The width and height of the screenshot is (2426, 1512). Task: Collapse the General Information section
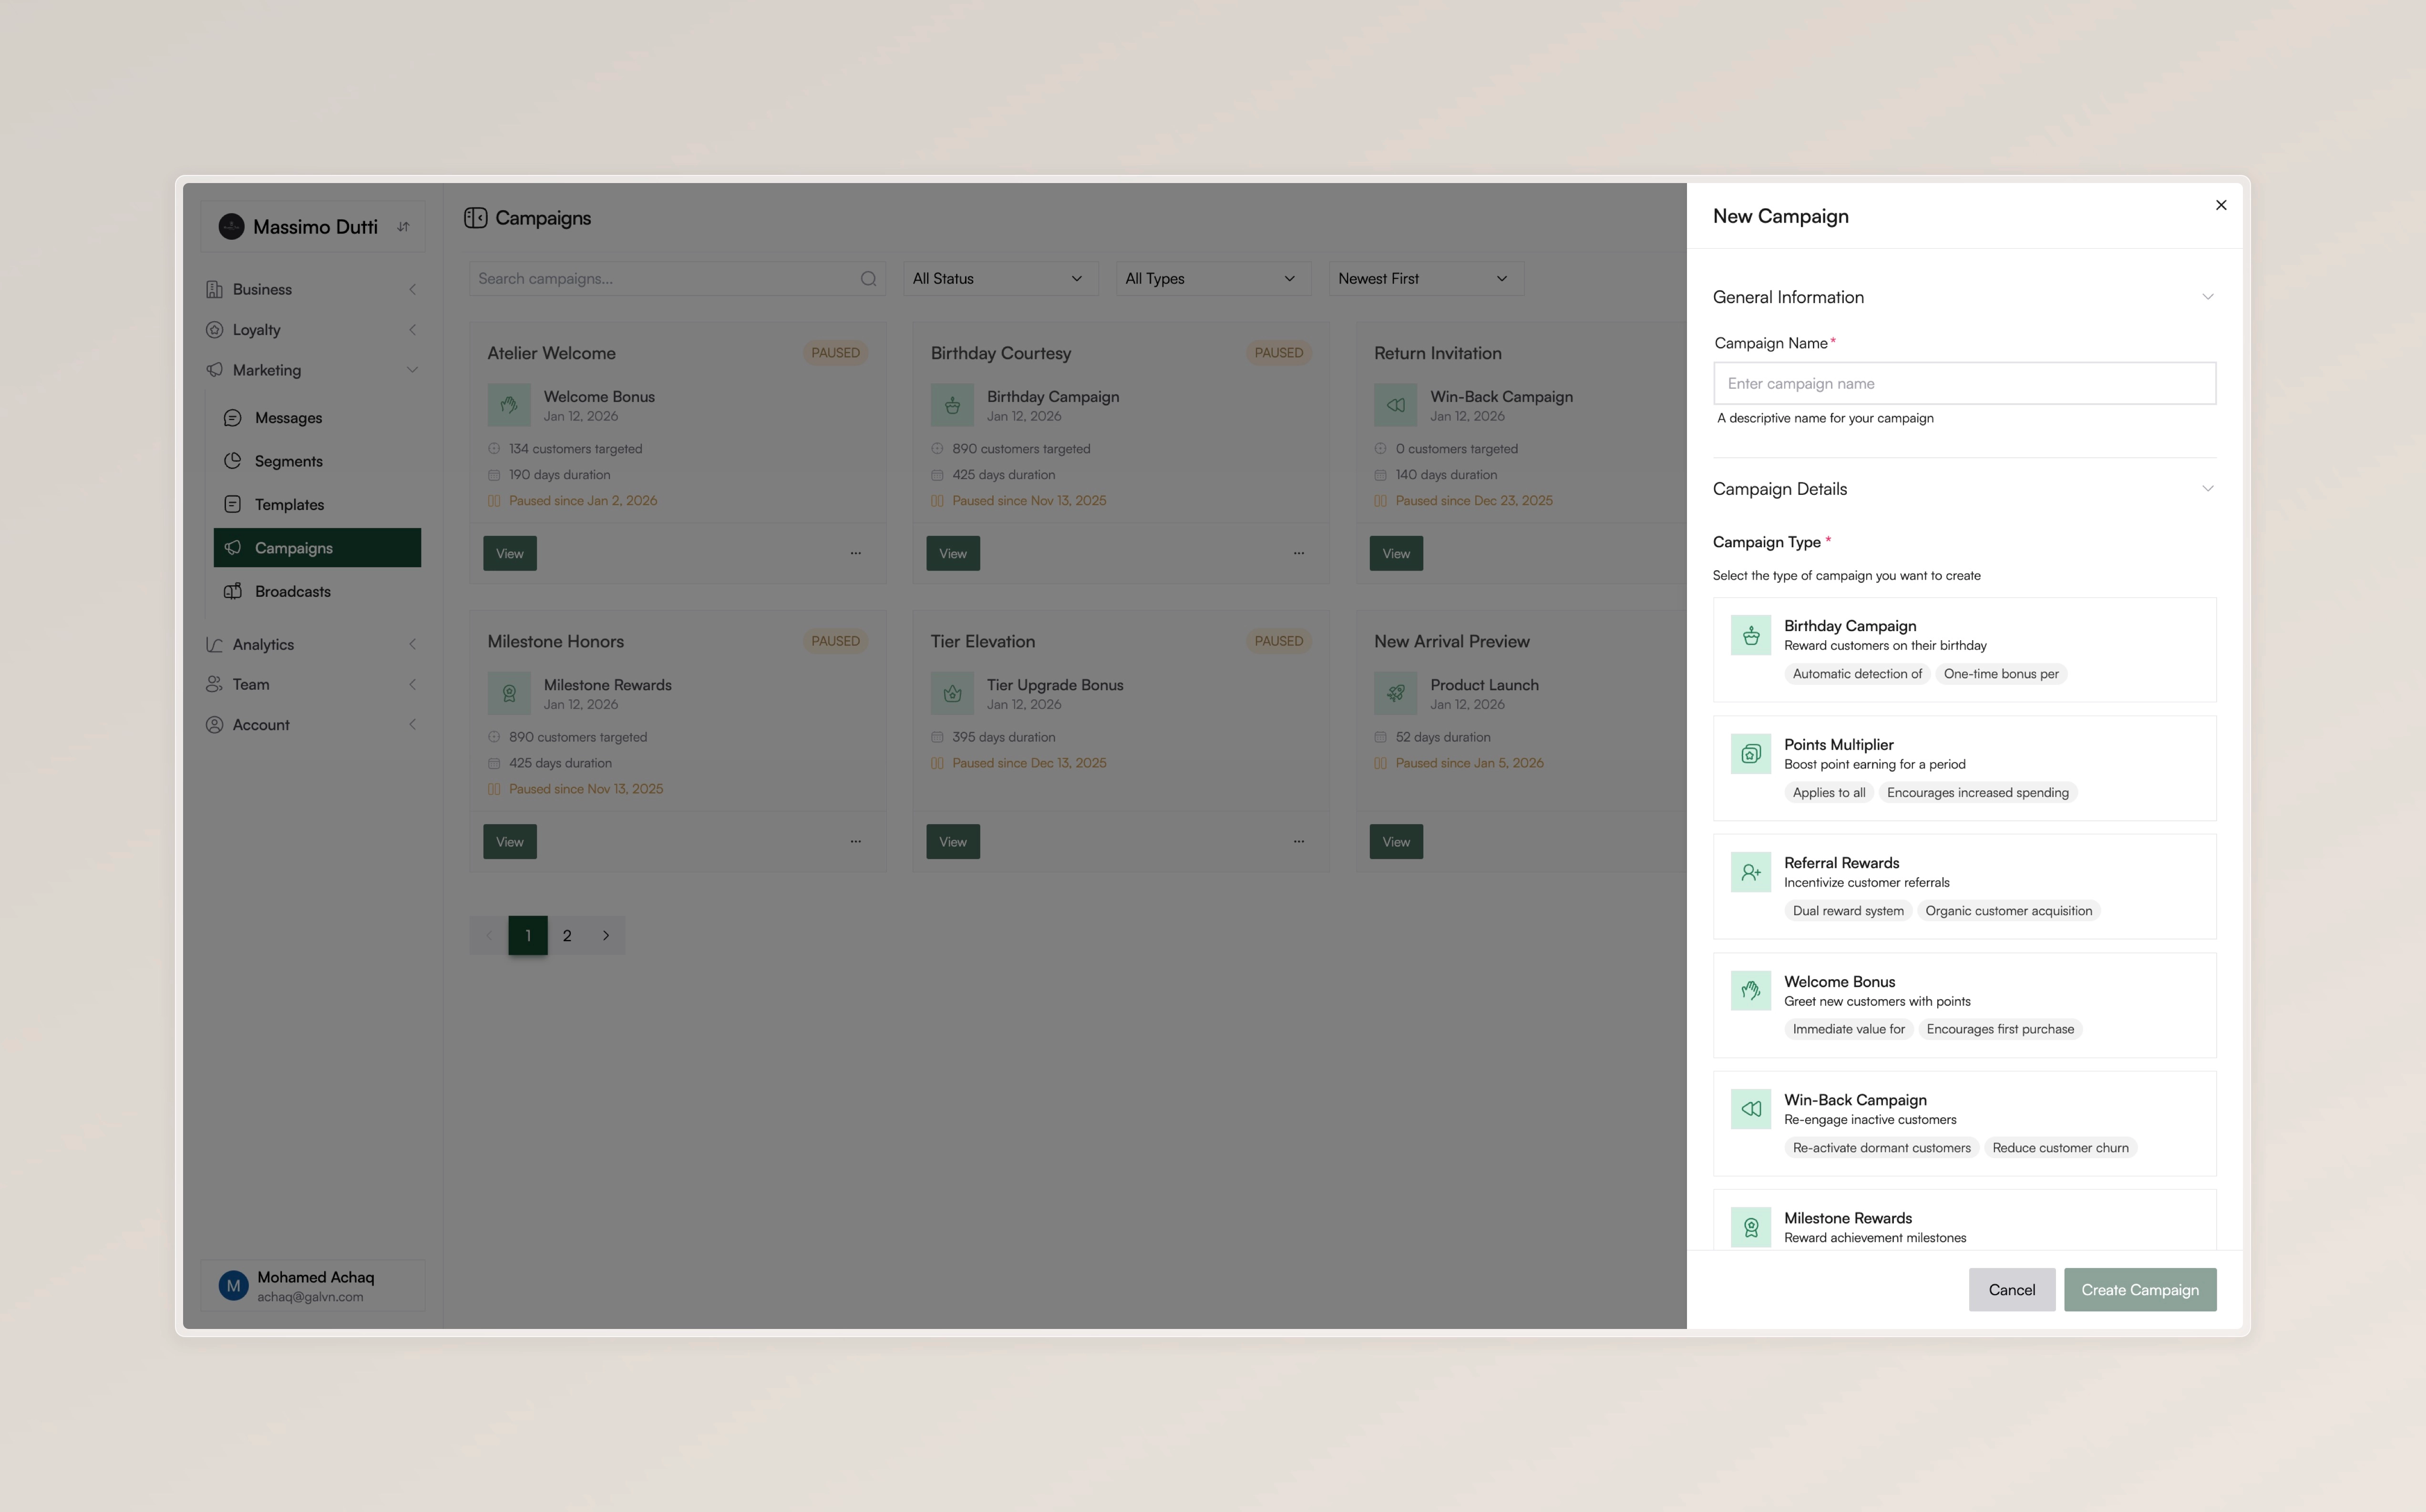tap(2207, 297)
